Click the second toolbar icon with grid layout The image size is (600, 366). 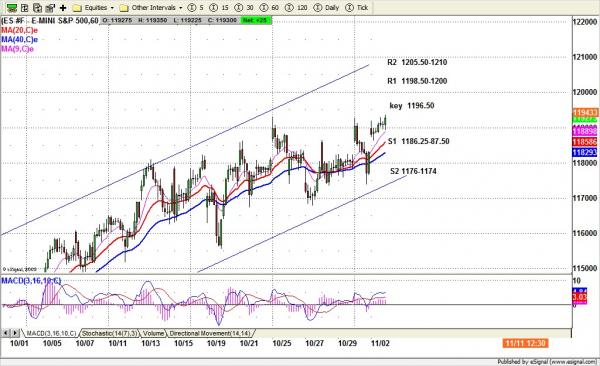(24, 7)
